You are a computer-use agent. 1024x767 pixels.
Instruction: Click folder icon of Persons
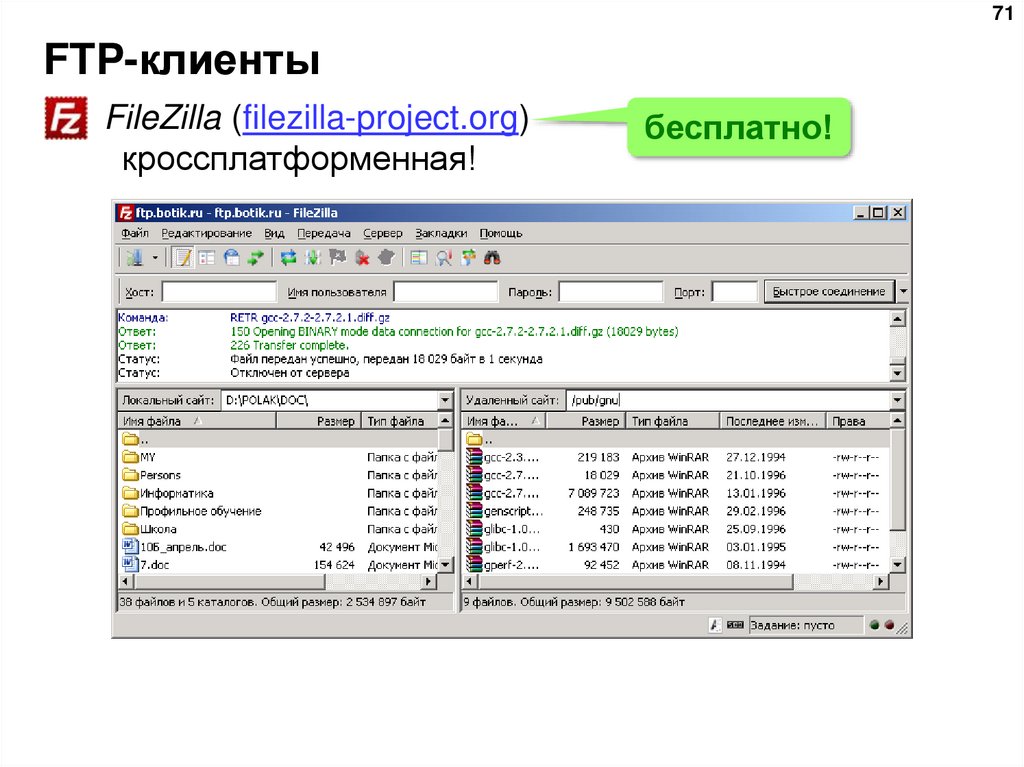131,475
